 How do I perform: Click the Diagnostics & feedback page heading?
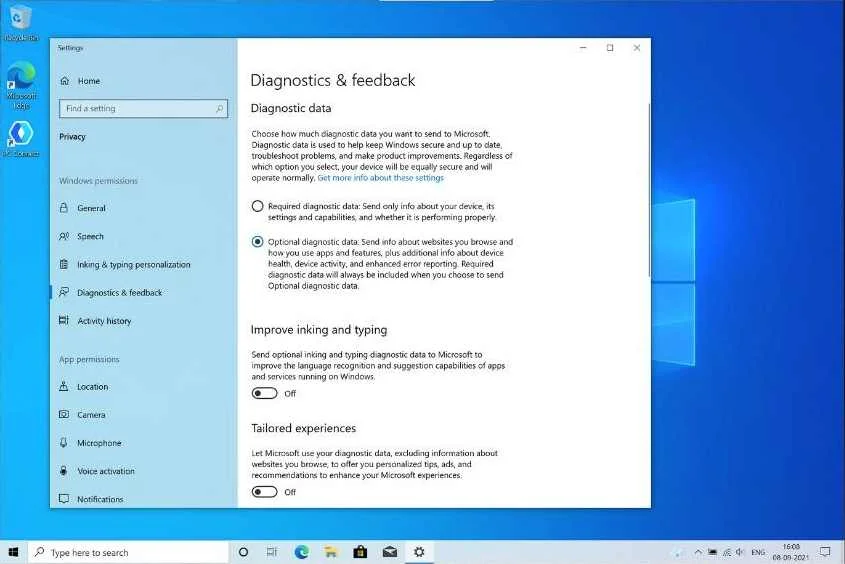tap(333, 81)
